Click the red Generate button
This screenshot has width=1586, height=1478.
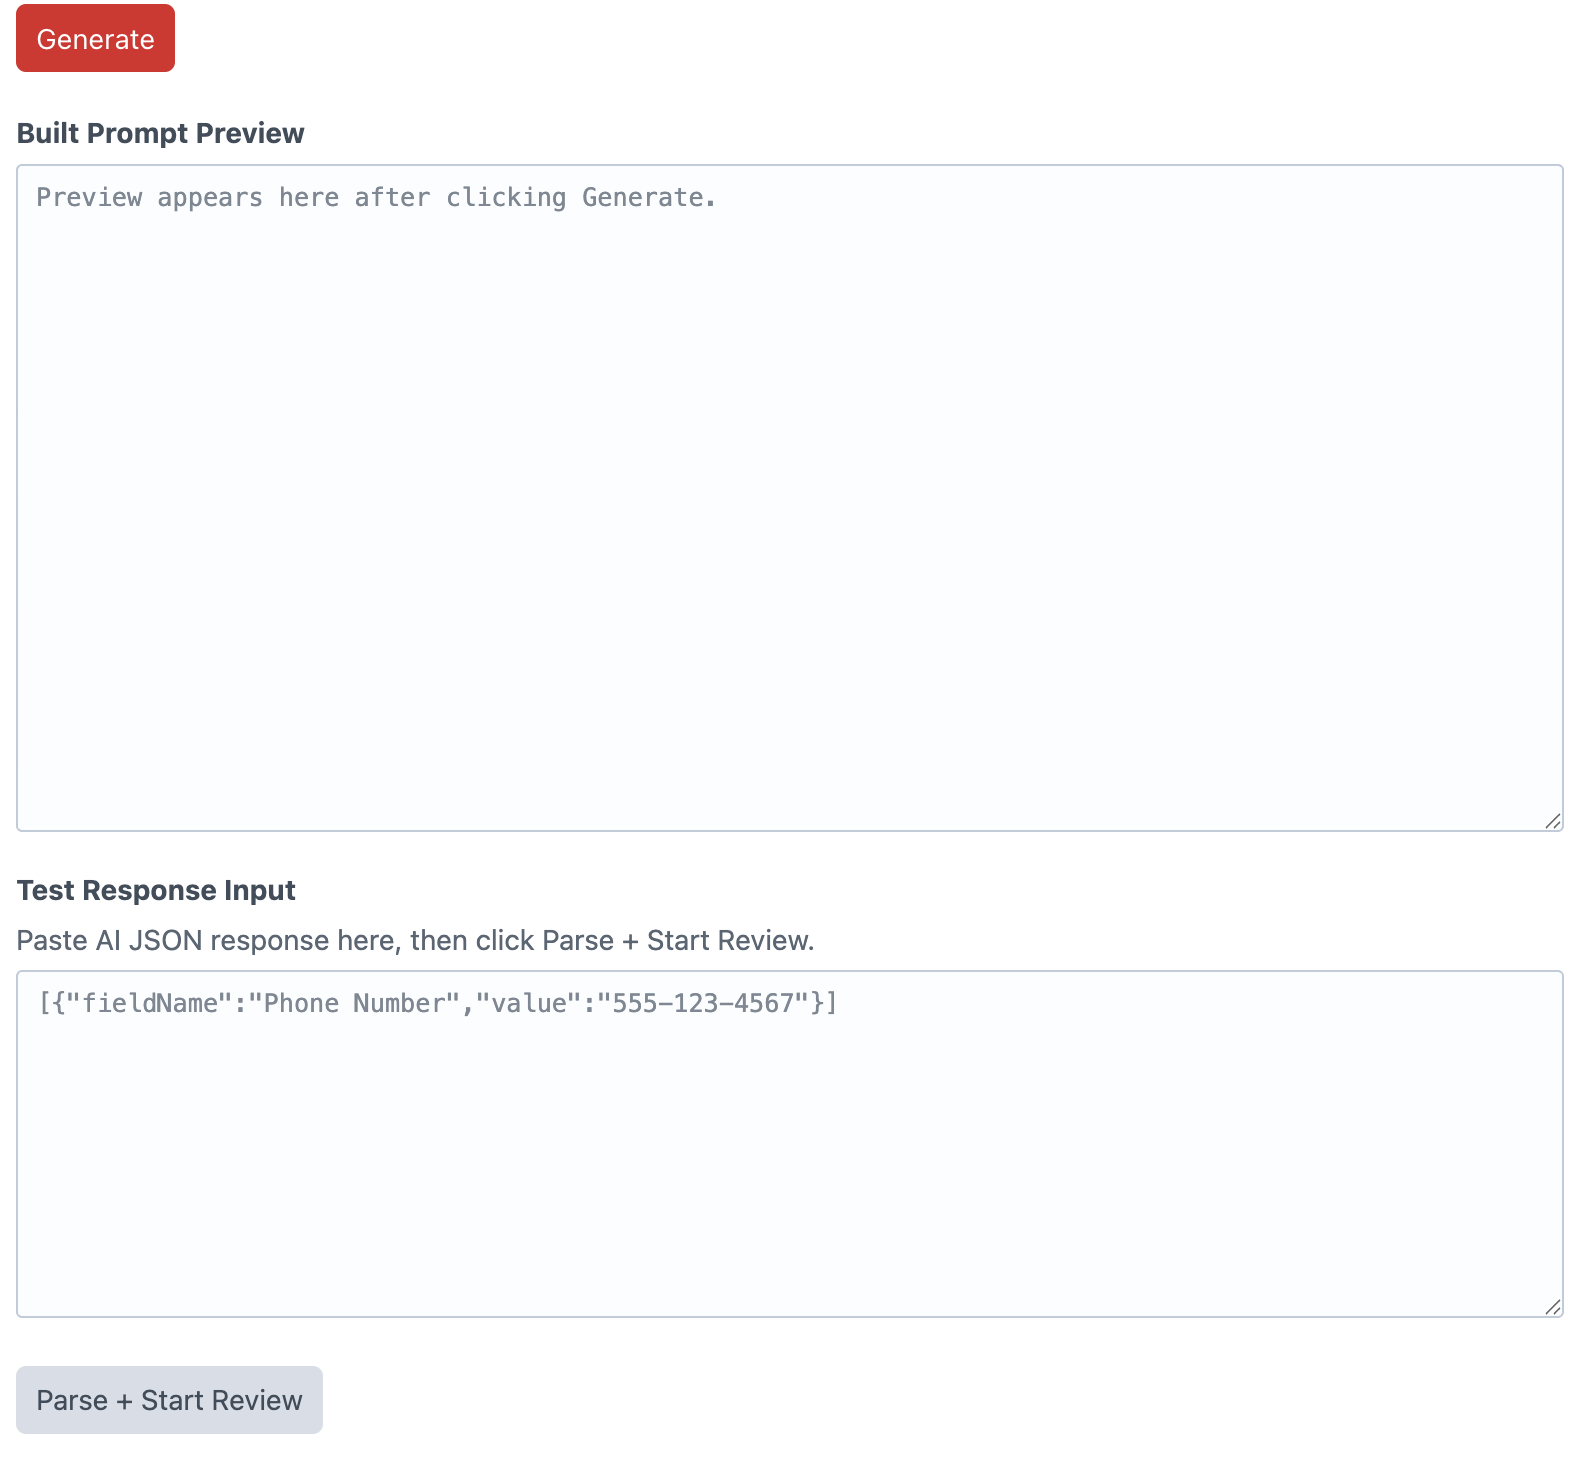(95, 38)
